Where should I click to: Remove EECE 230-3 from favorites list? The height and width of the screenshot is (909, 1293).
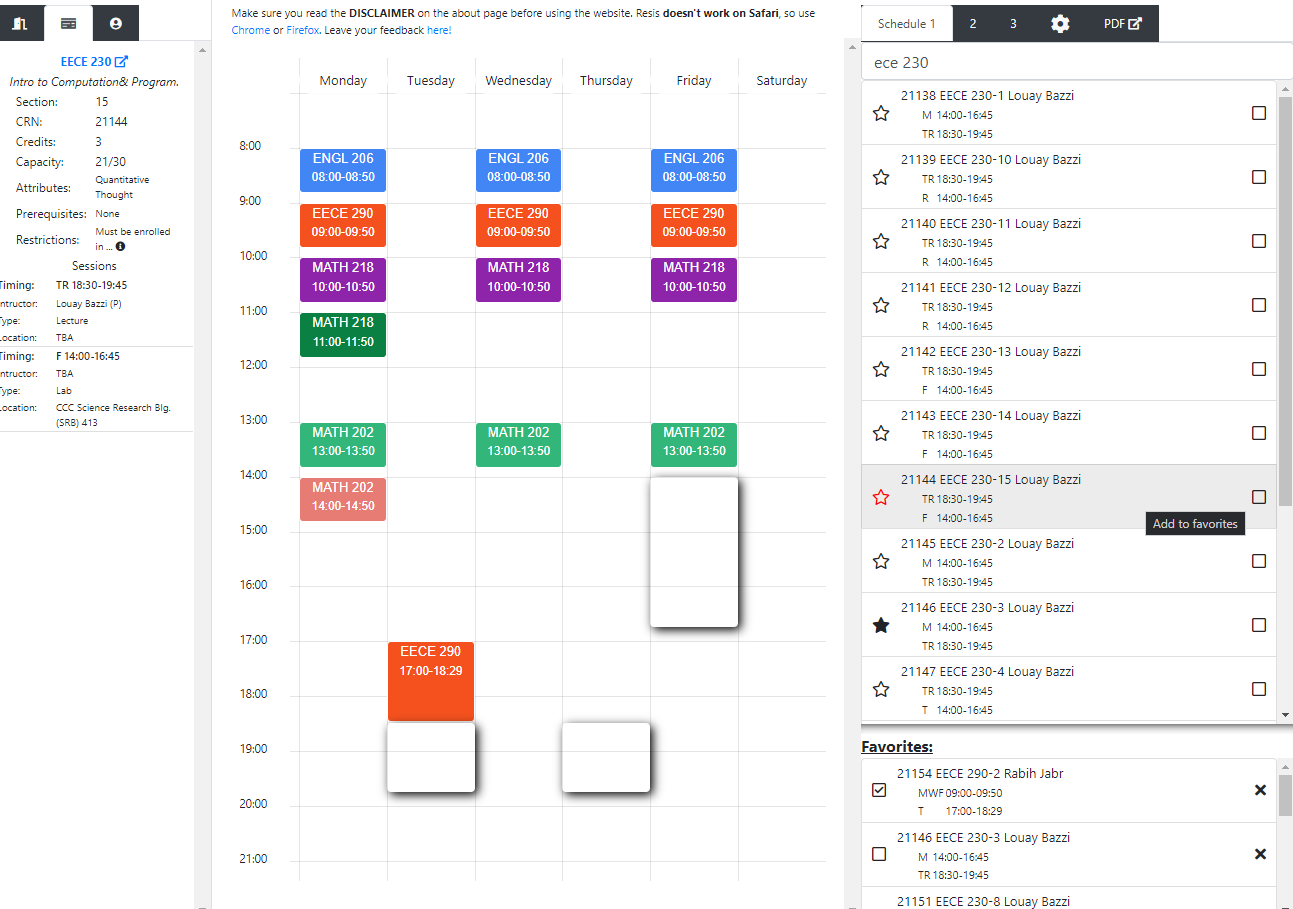(x=1260, y=854)
